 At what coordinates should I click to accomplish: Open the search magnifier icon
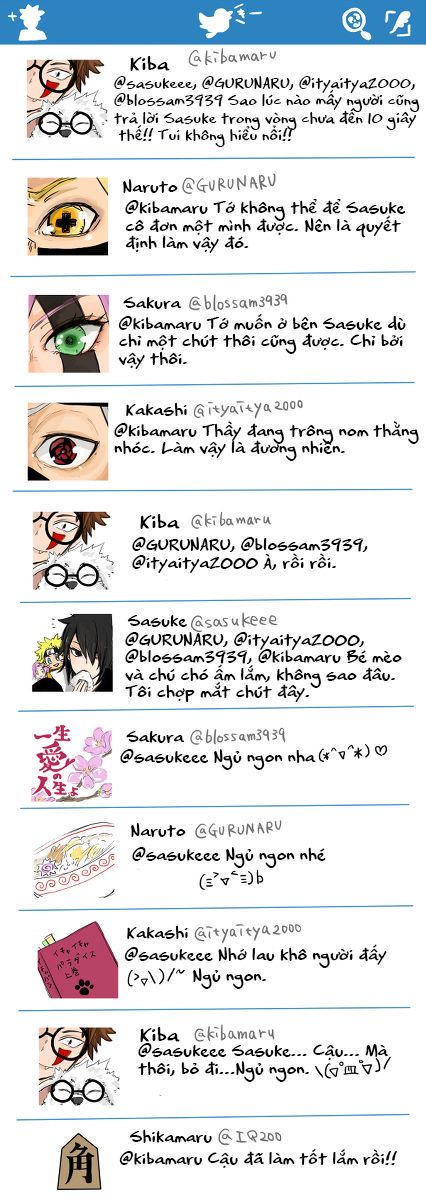(x=356, y=22)
